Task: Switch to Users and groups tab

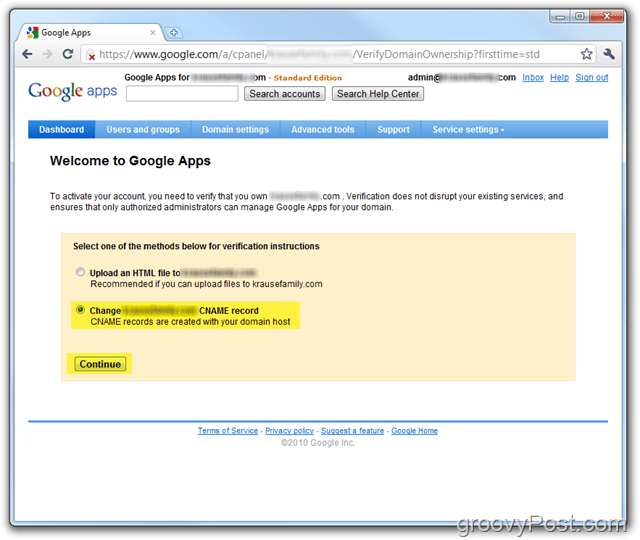Action: [x=143, y=129]
